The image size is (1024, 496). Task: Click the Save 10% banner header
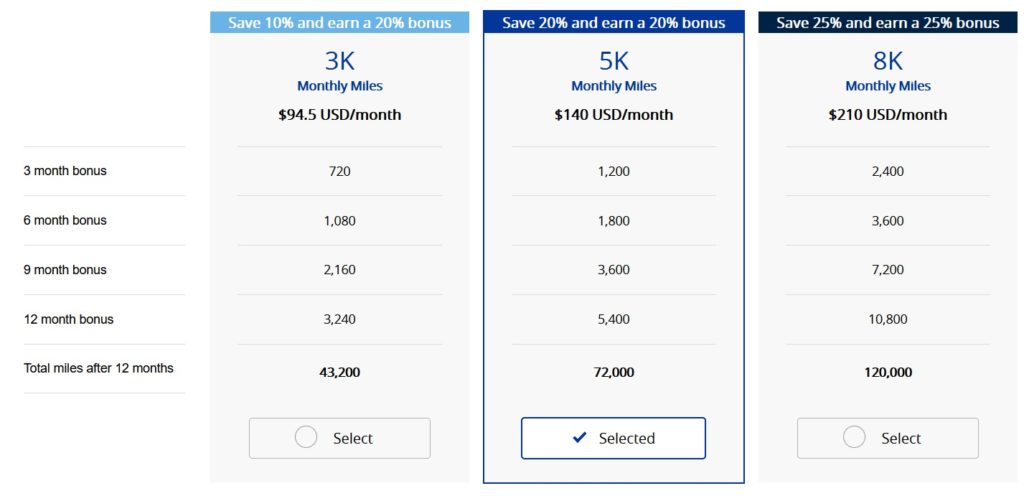pos(339,23)
